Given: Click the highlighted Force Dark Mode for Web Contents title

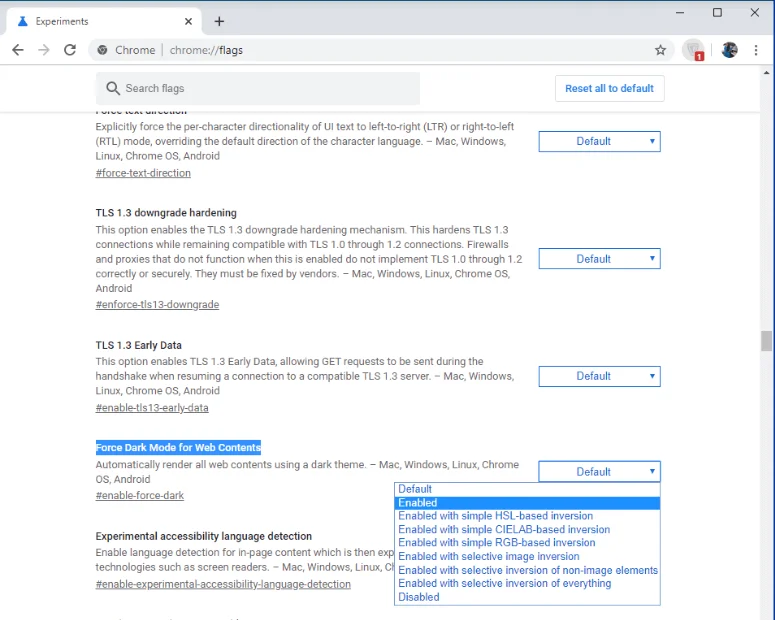Looking at the screenshot, I should point(178,447).
